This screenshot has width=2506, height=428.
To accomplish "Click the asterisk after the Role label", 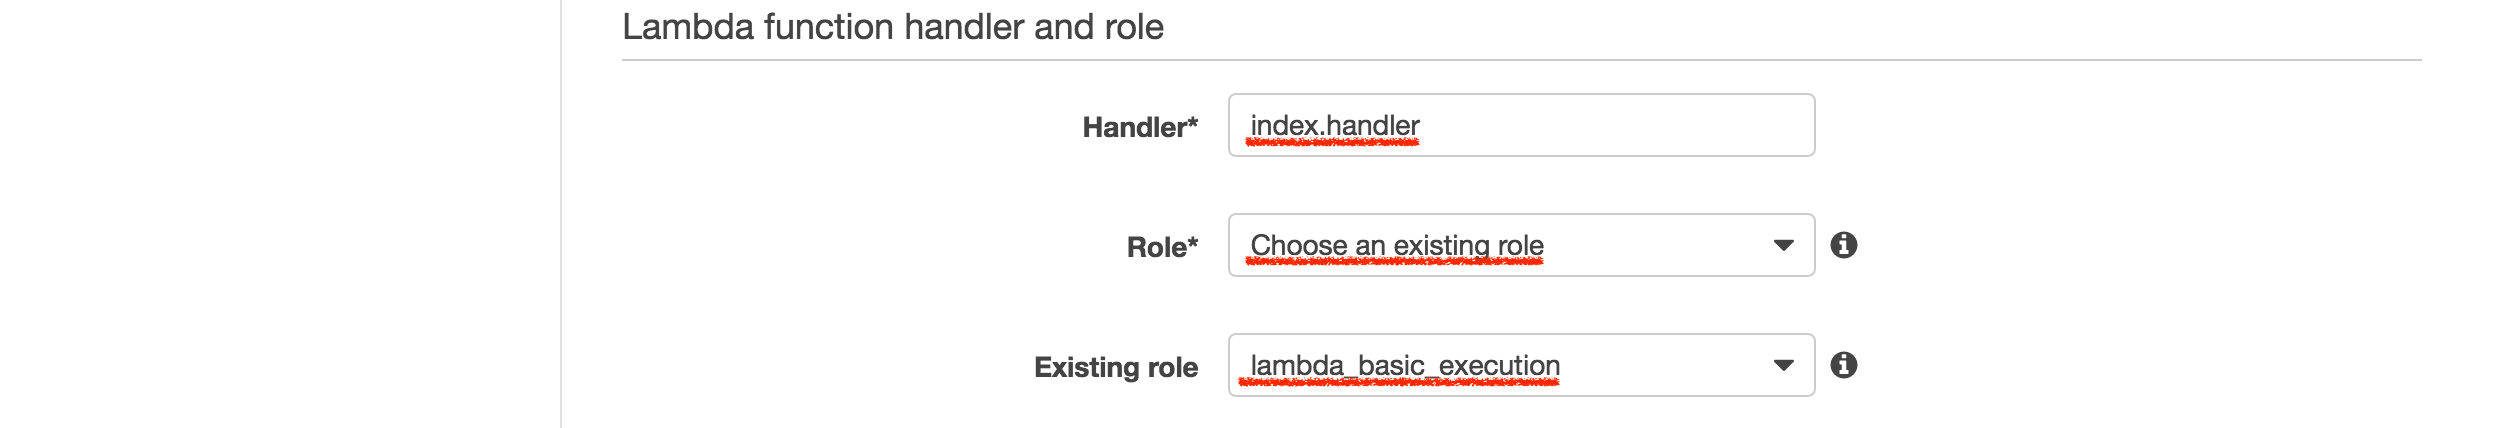I will click(x=1192, y=242).
